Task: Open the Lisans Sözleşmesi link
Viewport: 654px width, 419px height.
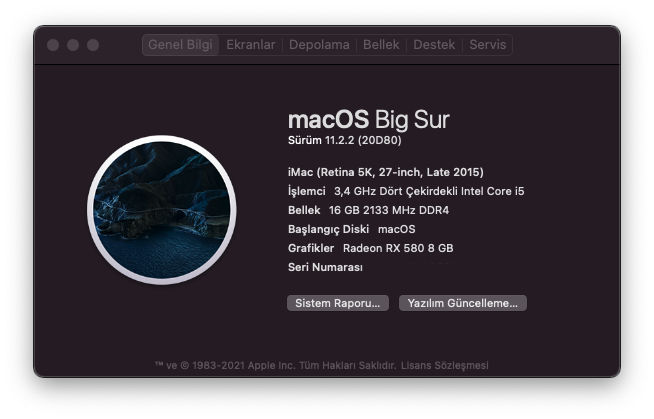Action: [x=444, y=365]
